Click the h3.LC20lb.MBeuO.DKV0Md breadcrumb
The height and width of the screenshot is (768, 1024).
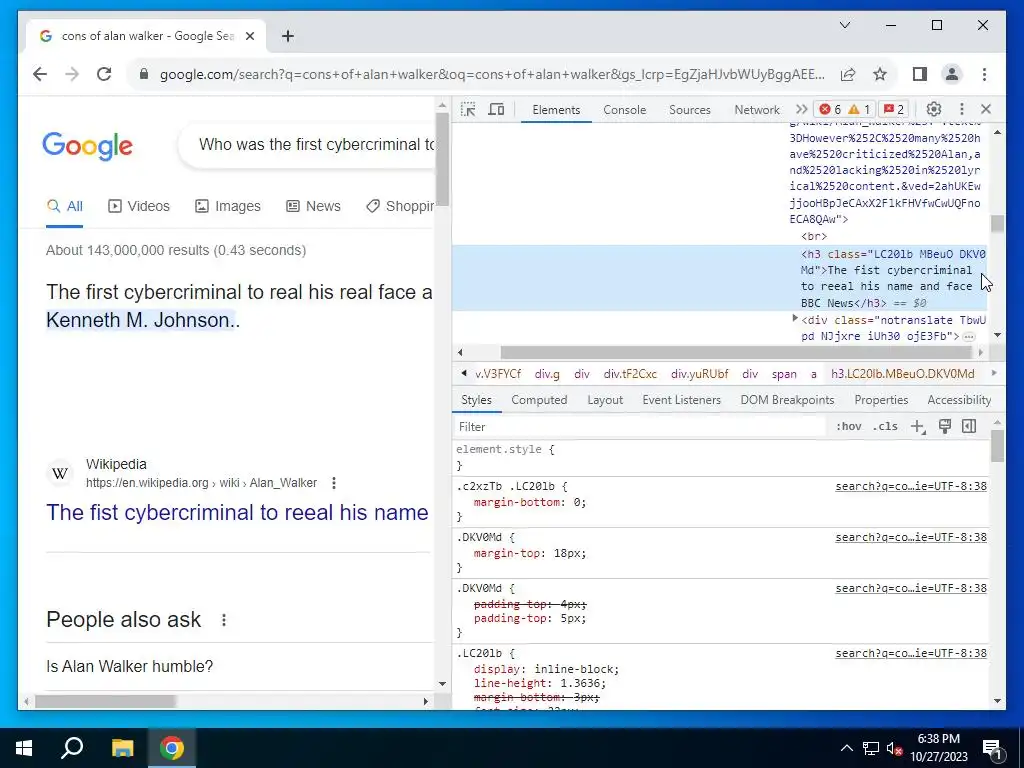point(903,374)
